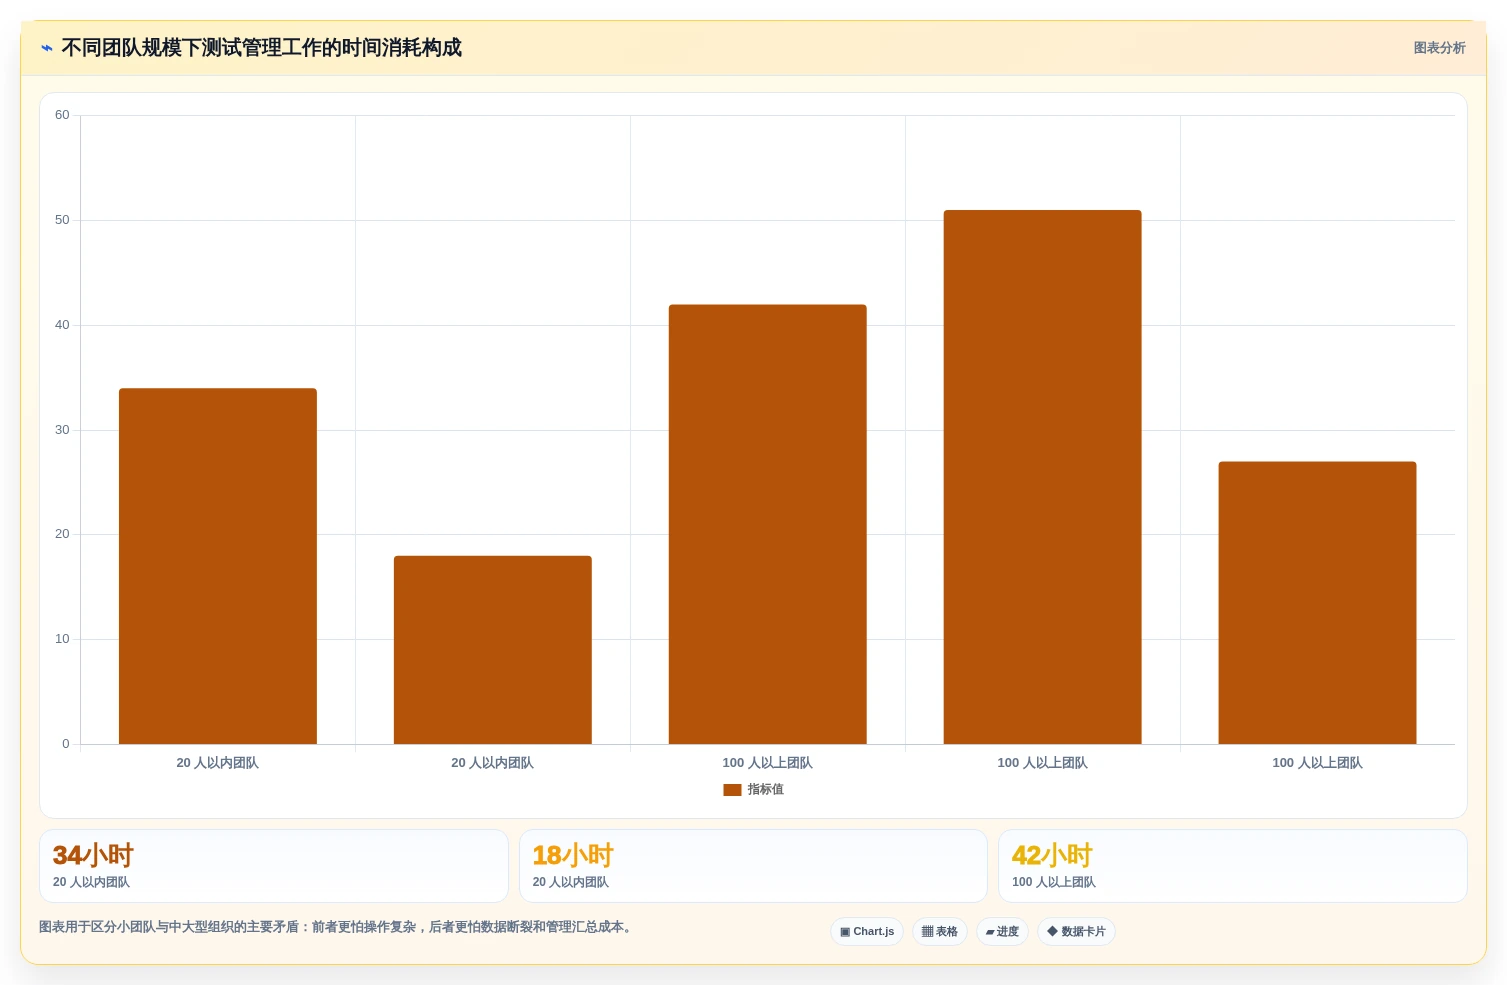
Task: Click the chart title 不同团队规模下测试管理工作的时间消耗构成
Action: pyautogui.click(x=261, y=48)
